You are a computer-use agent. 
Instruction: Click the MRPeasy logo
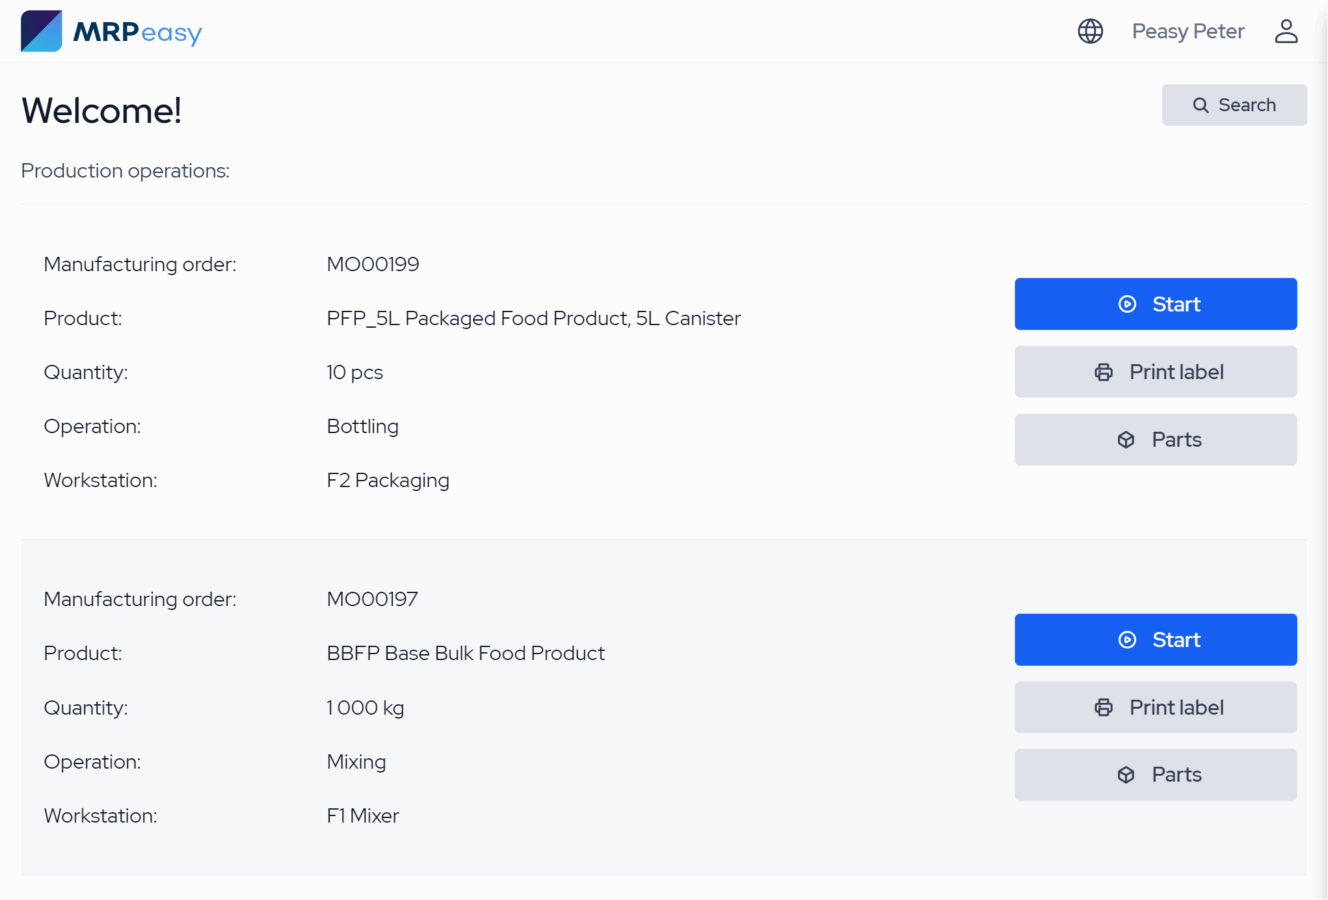coord(110,31)
